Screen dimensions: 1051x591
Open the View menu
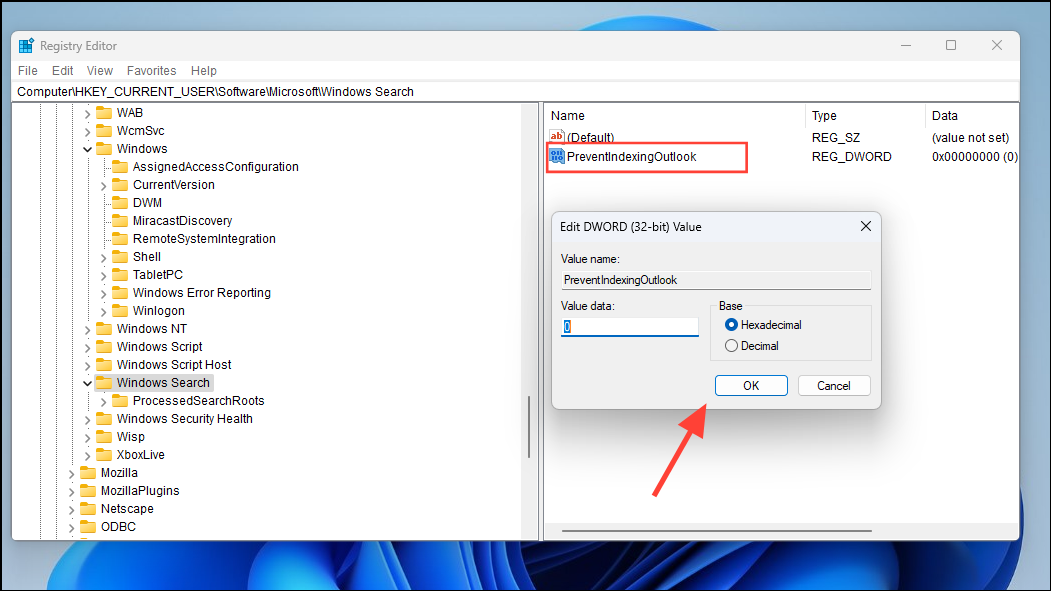(x=99, y=70)
